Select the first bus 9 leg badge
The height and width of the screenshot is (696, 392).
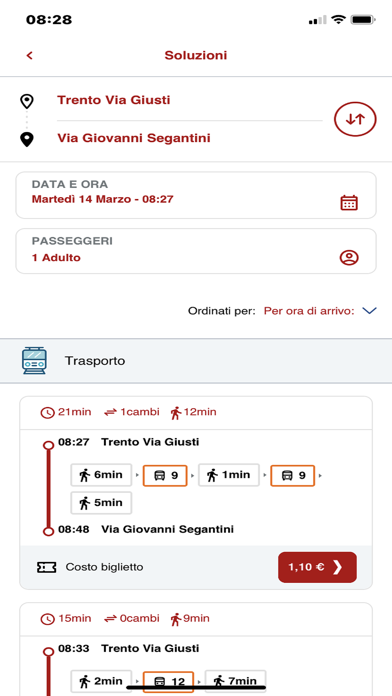(x=165, y=475)
